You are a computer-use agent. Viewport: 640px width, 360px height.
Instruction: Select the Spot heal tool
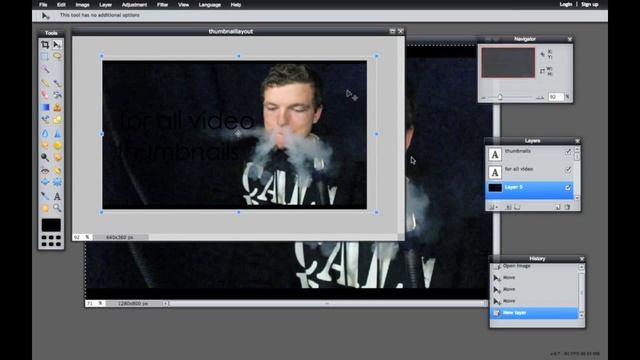tap(57, 170)
